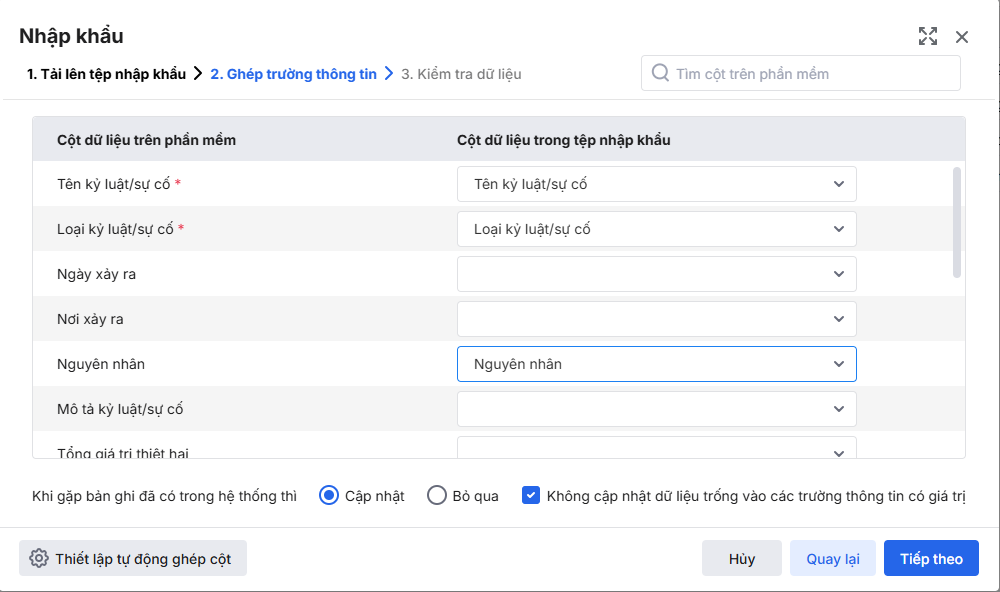Click the Tìm cột trên phần mềm search field
Viewport: 1000px width, 592px height.
tap(810, 73)
